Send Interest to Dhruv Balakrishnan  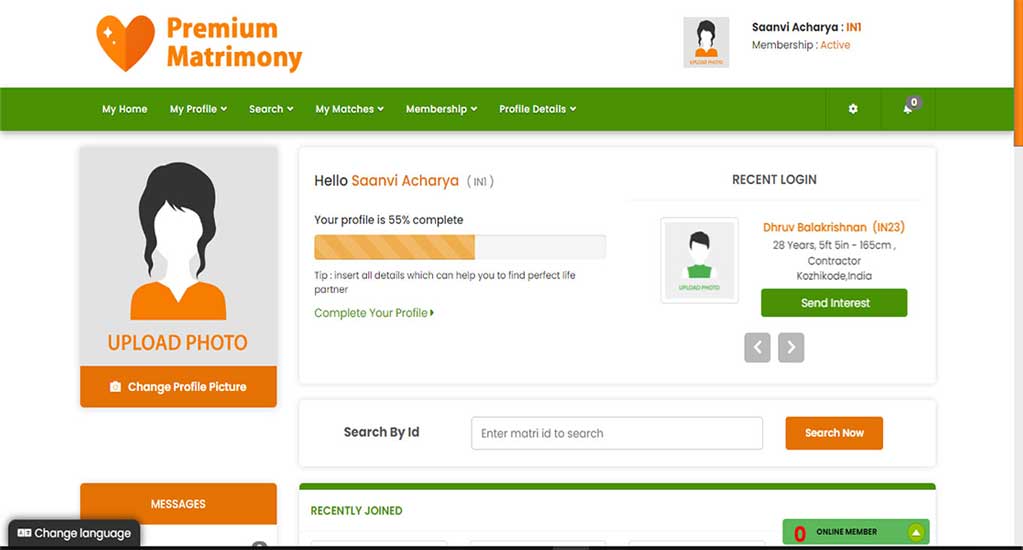[834, 303]
